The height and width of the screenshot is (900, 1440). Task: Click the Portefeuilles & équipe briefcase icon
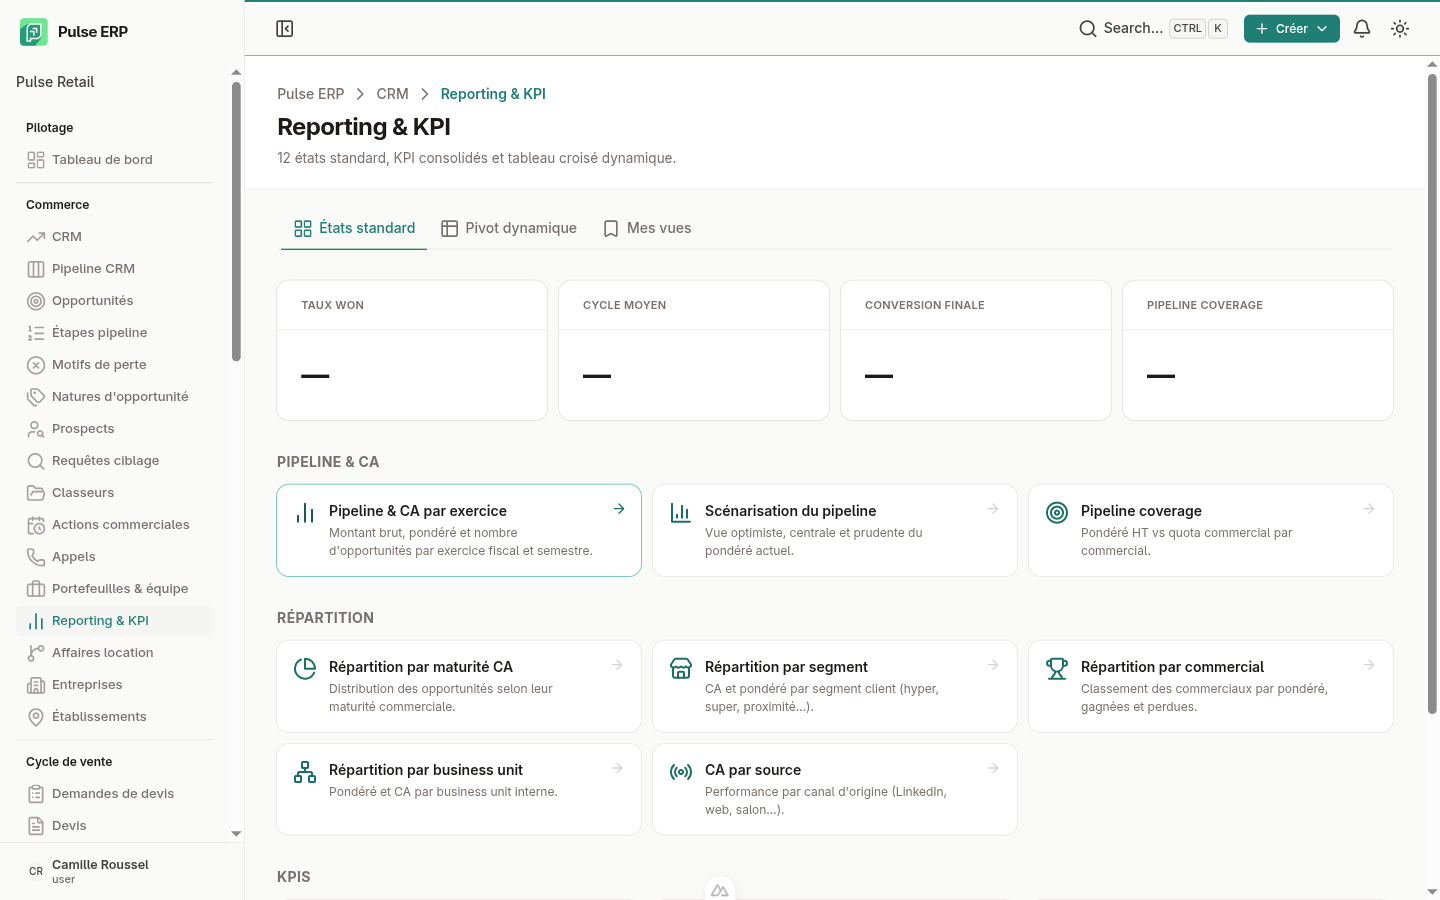[36, 589]
